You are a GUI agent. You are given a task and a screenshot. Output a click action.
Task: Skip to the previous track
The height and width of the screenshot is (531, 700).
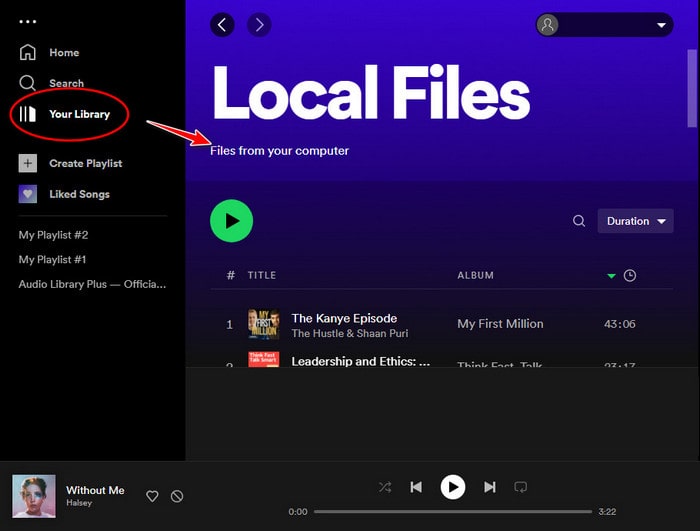pyautogui.click(x=416, y=487)
